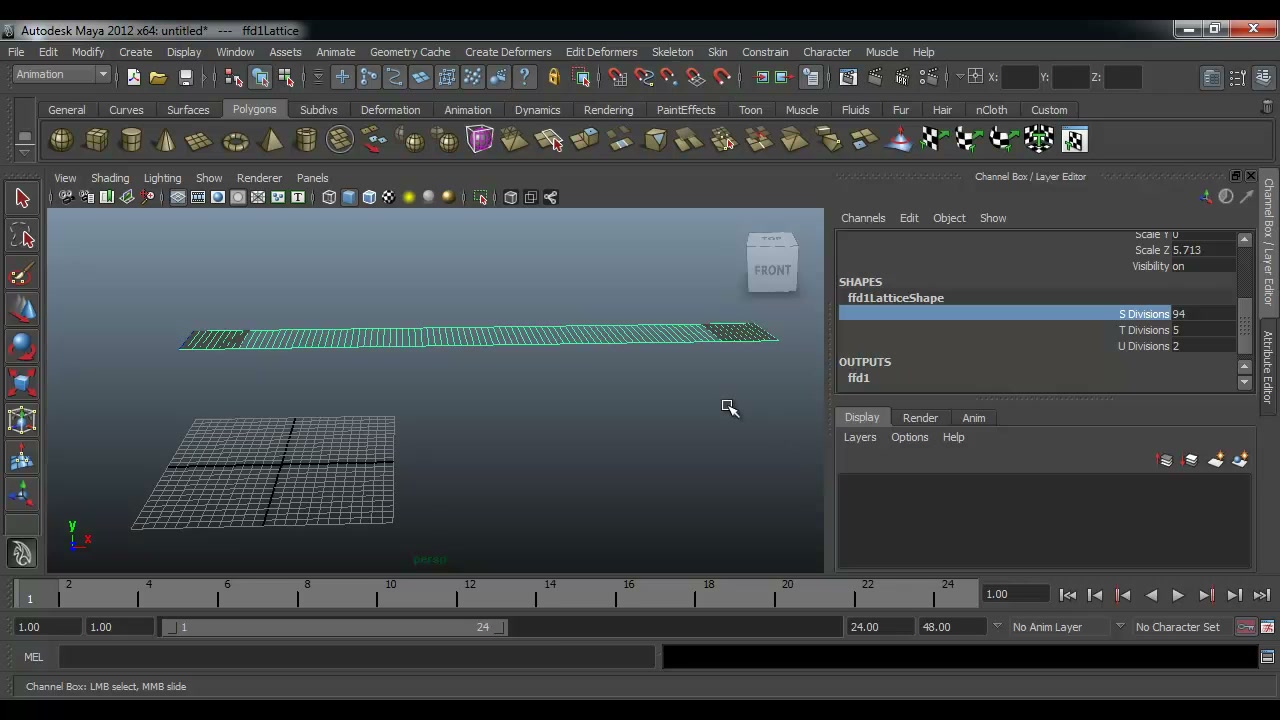
Task: Create a polygon cylinder from shelf
Action: [x=131, y=140]
